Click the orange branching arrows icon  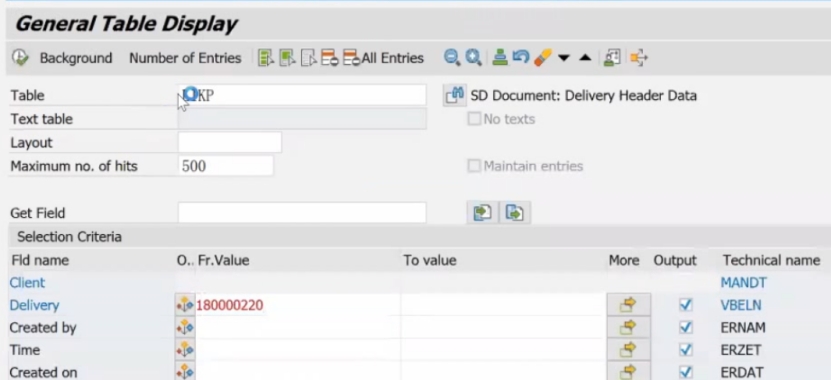639,57
